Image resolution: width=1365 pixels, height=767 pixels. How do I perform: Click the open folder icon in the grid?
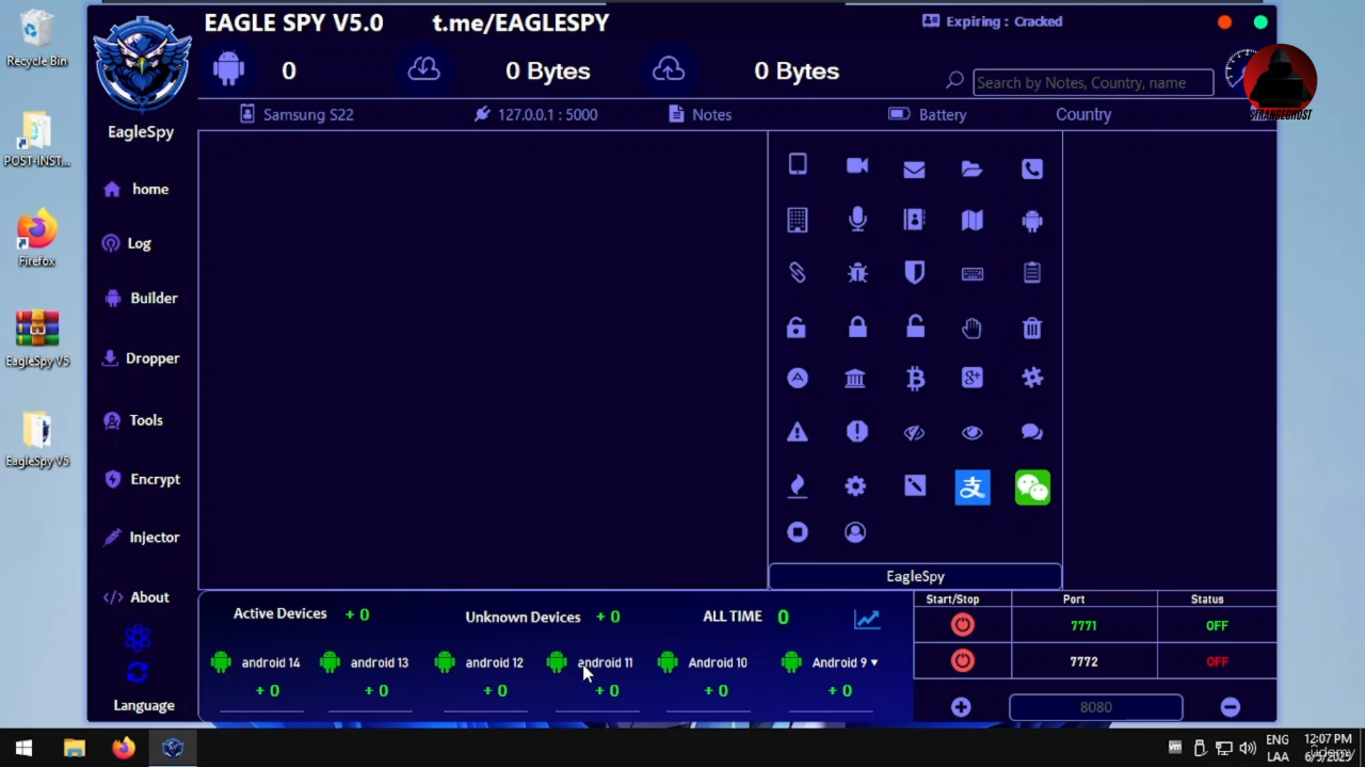point(972,169)
